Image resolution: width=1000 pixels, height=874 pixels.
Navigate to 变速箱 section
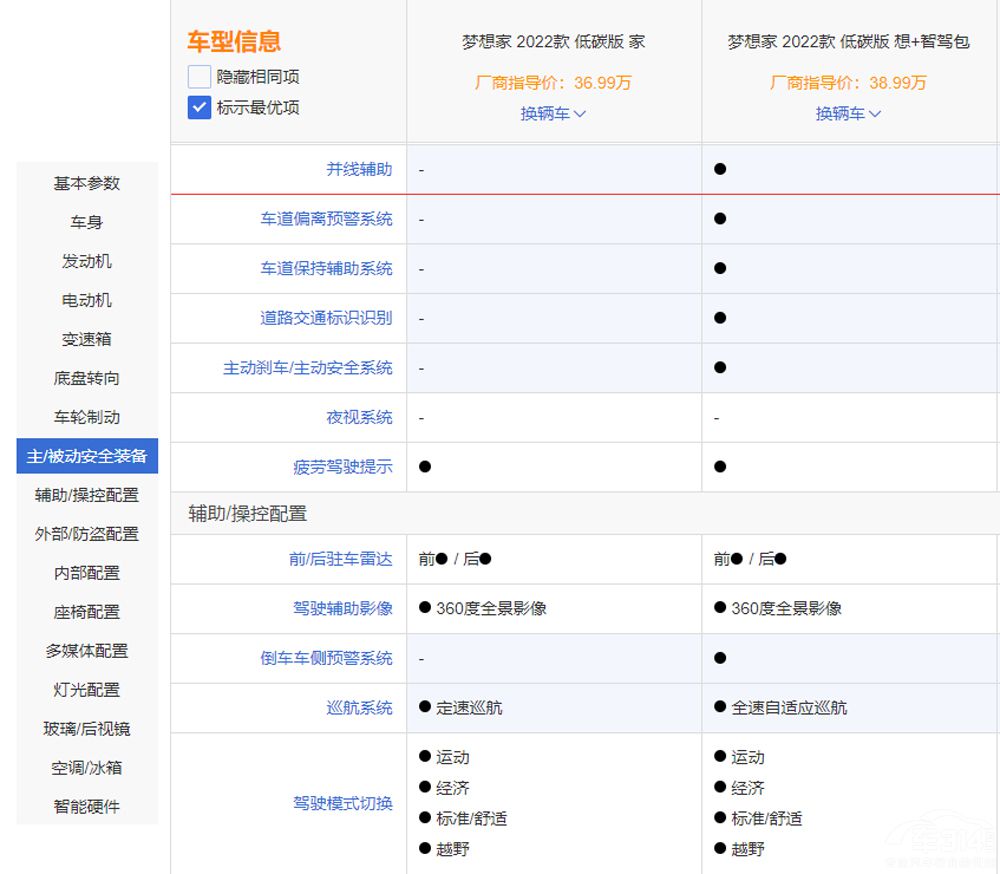(87, 339)
